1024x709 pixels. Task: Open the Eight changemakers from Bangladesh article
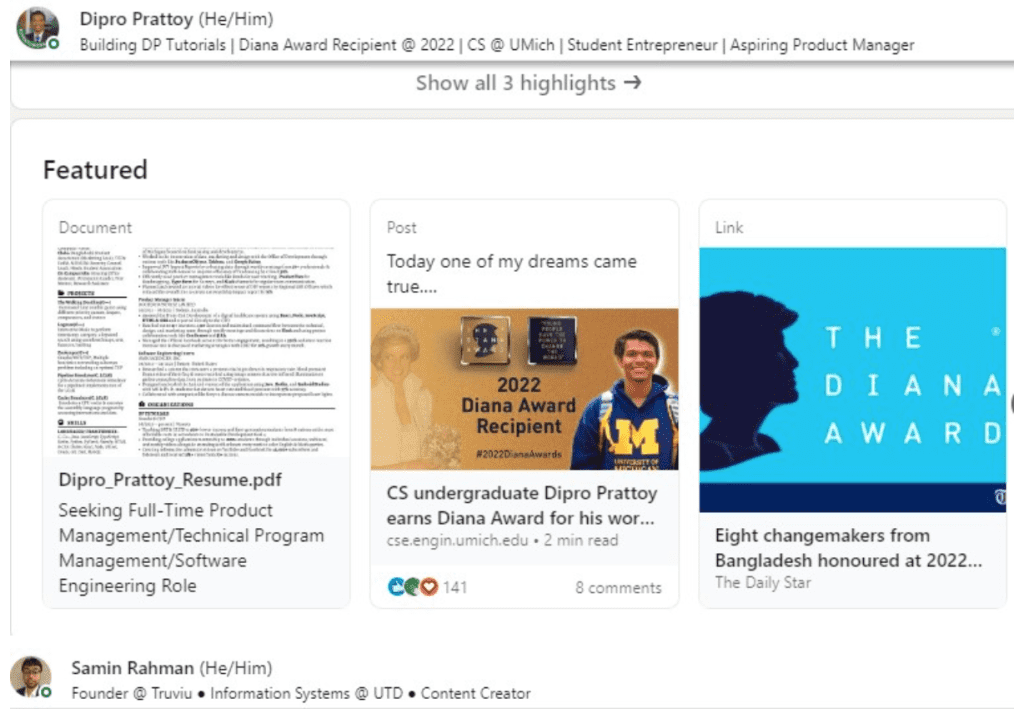(848, 547)
